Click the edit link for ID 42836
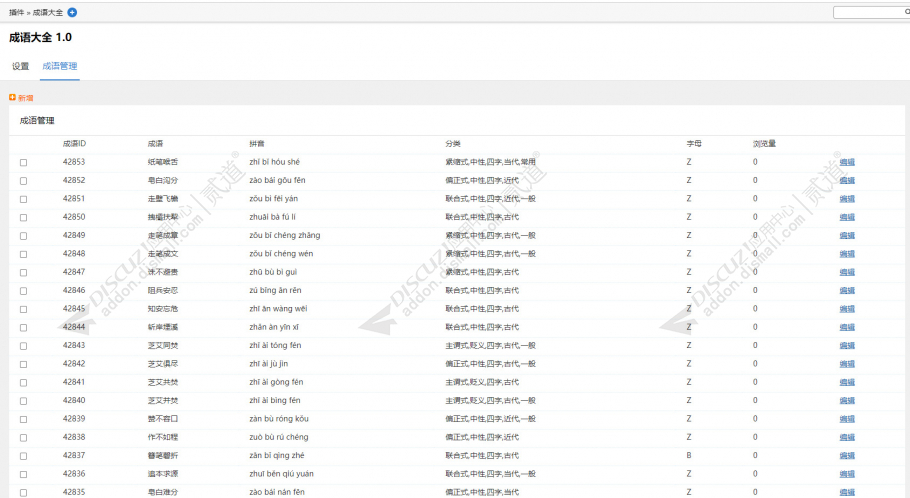 [847, 474]
